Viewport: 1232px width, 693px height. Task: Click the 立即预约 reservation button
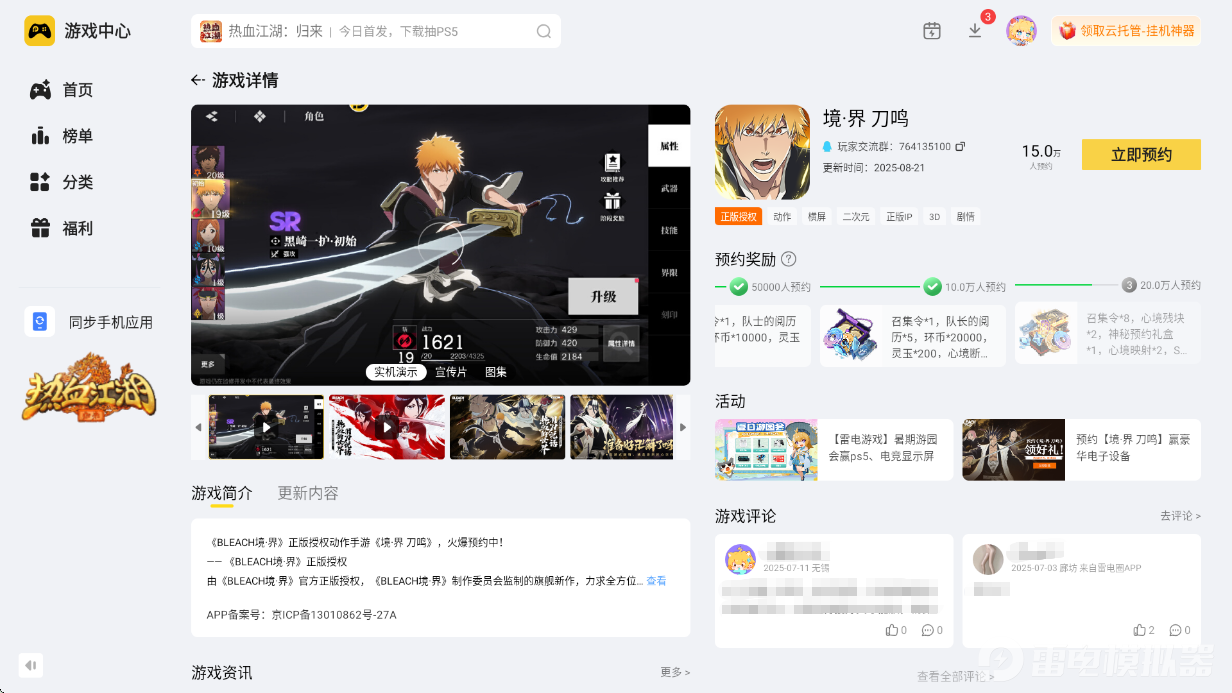(1141, 155)
